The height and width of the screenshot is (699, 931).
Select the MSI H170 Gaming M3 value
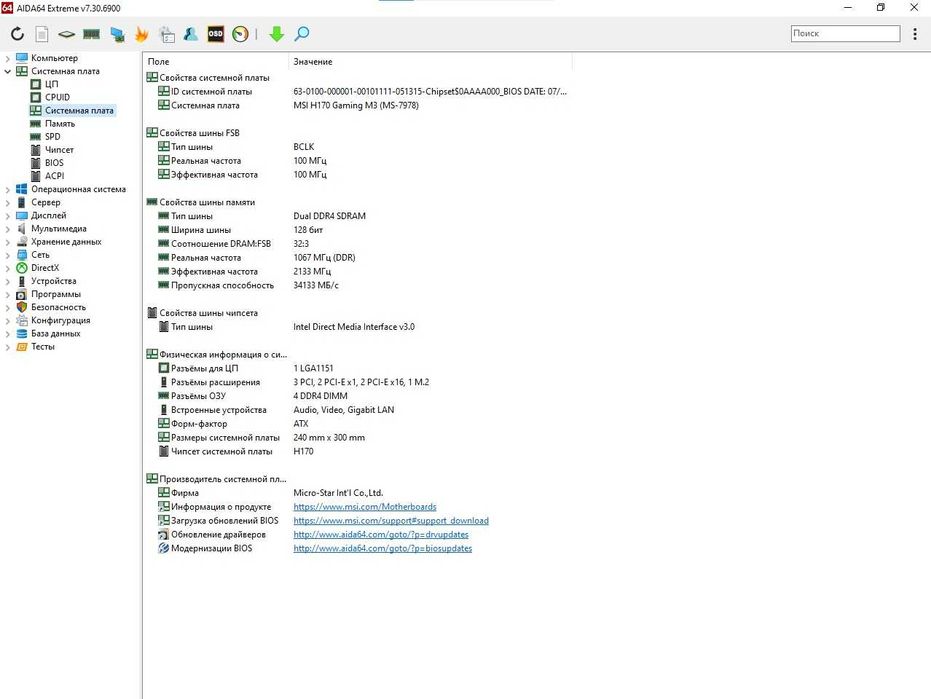[356, 105]
